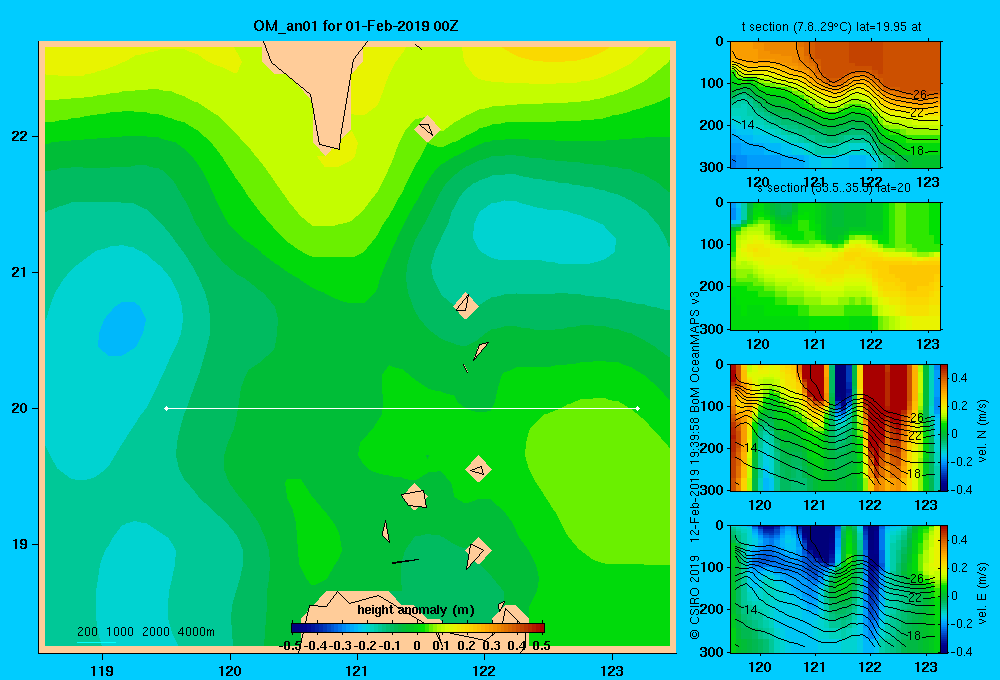Click the 'vel. E (m/s)' axis label
Screen dimensions: 1000x680
click(x=982, y=592)
